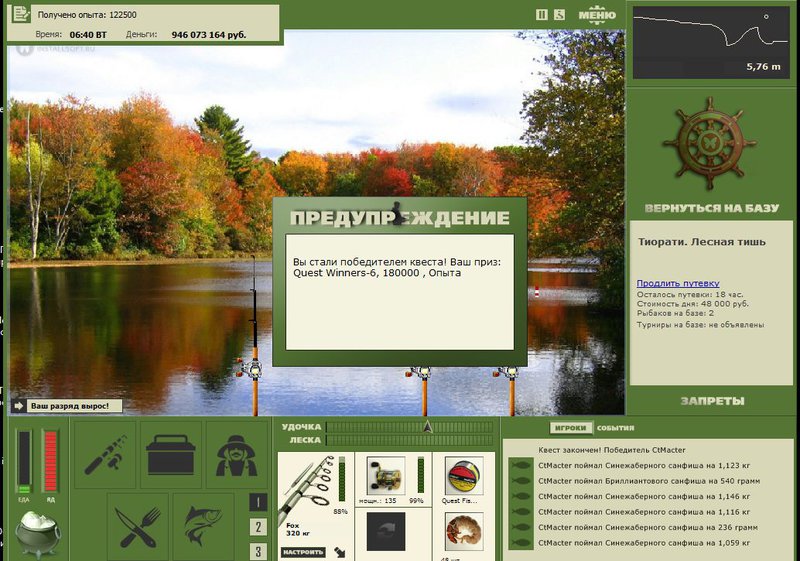Click Турниры на базе: не объявлены text
Image resolution: width=800 pixels, height=561 pixels.
coord(701,324)
